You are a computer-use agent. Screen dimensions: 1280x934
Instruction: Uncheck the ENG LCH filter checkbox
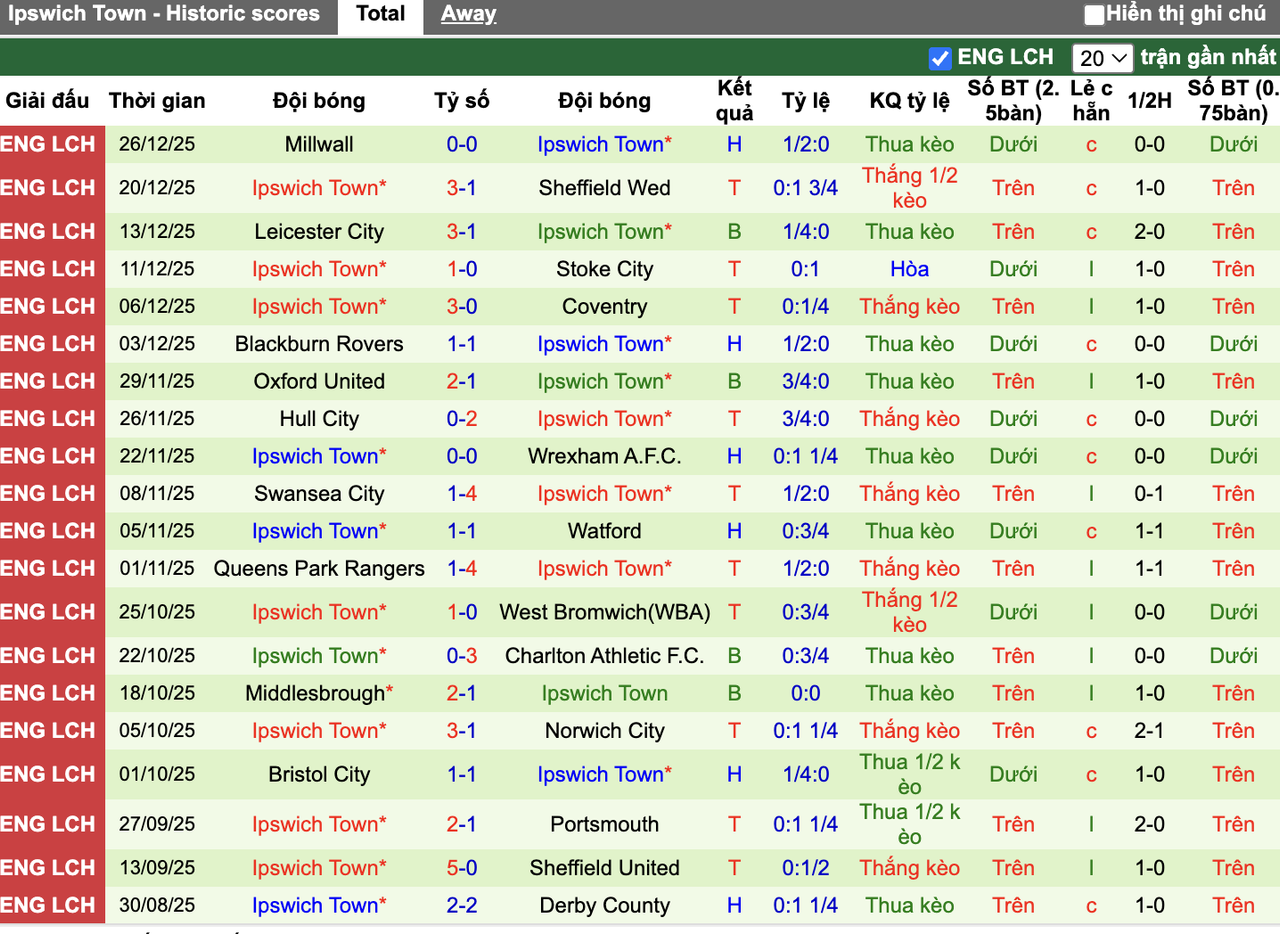click(x=940, y=58)
